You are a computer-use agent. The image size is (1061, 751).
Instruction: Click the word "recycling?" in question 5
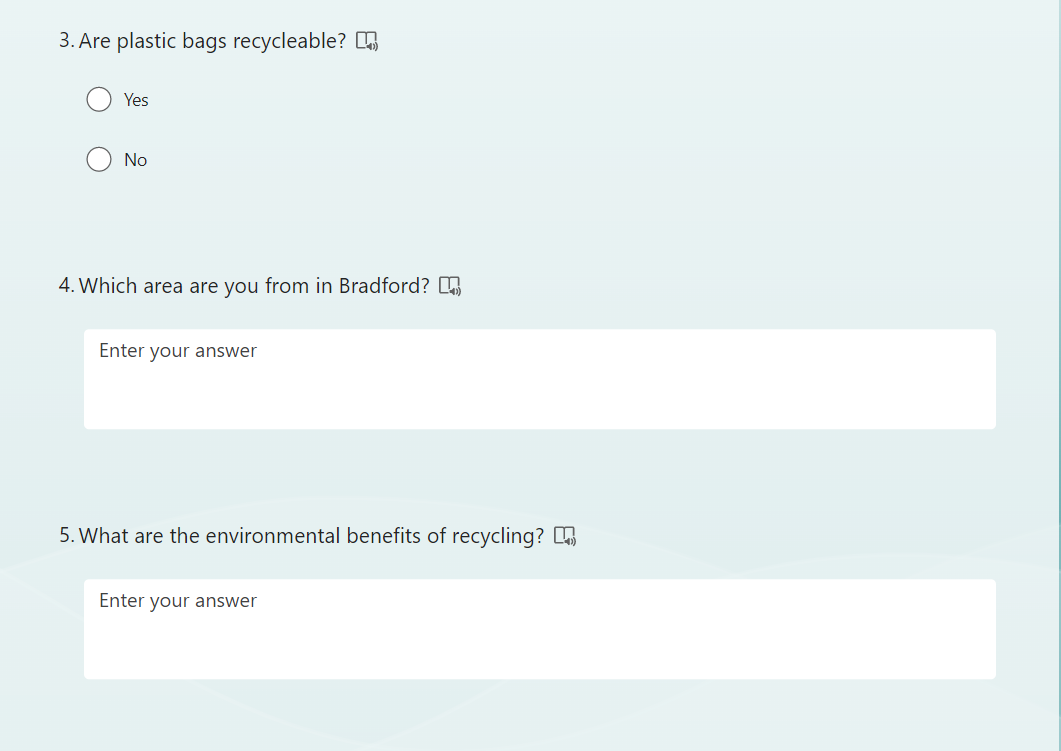(x=498, y=536)
